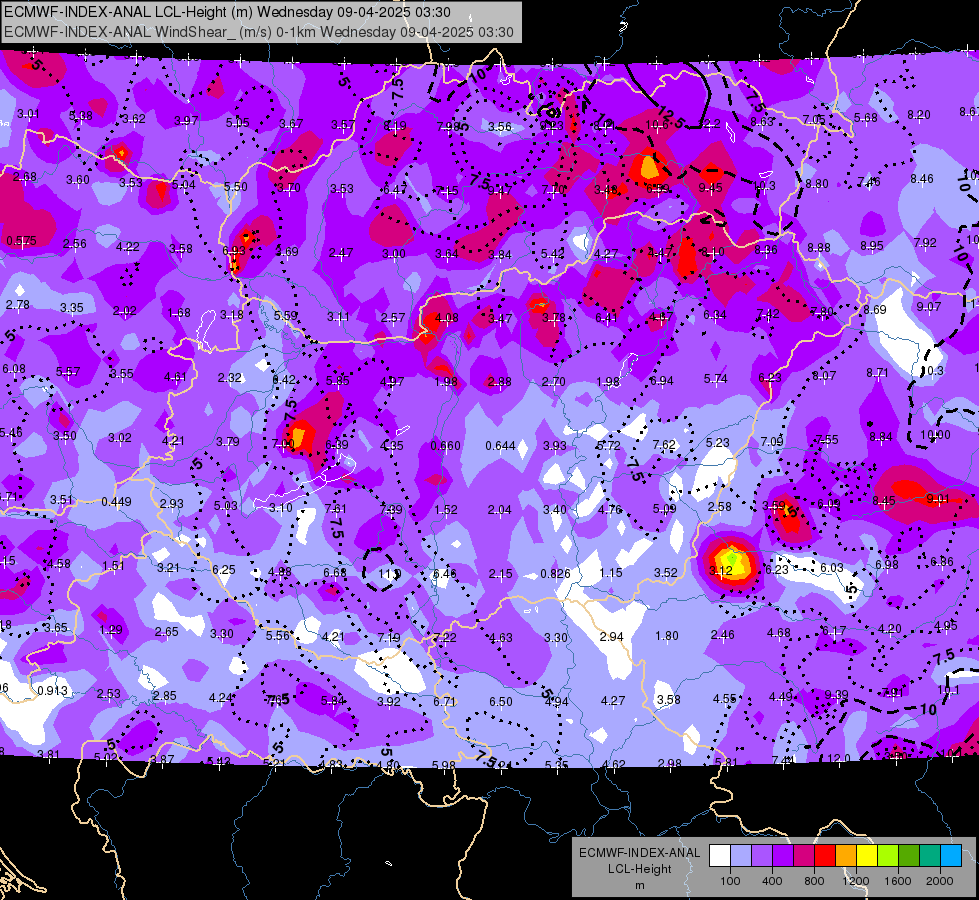Click the grid value '5.74'

pos(716,378)
